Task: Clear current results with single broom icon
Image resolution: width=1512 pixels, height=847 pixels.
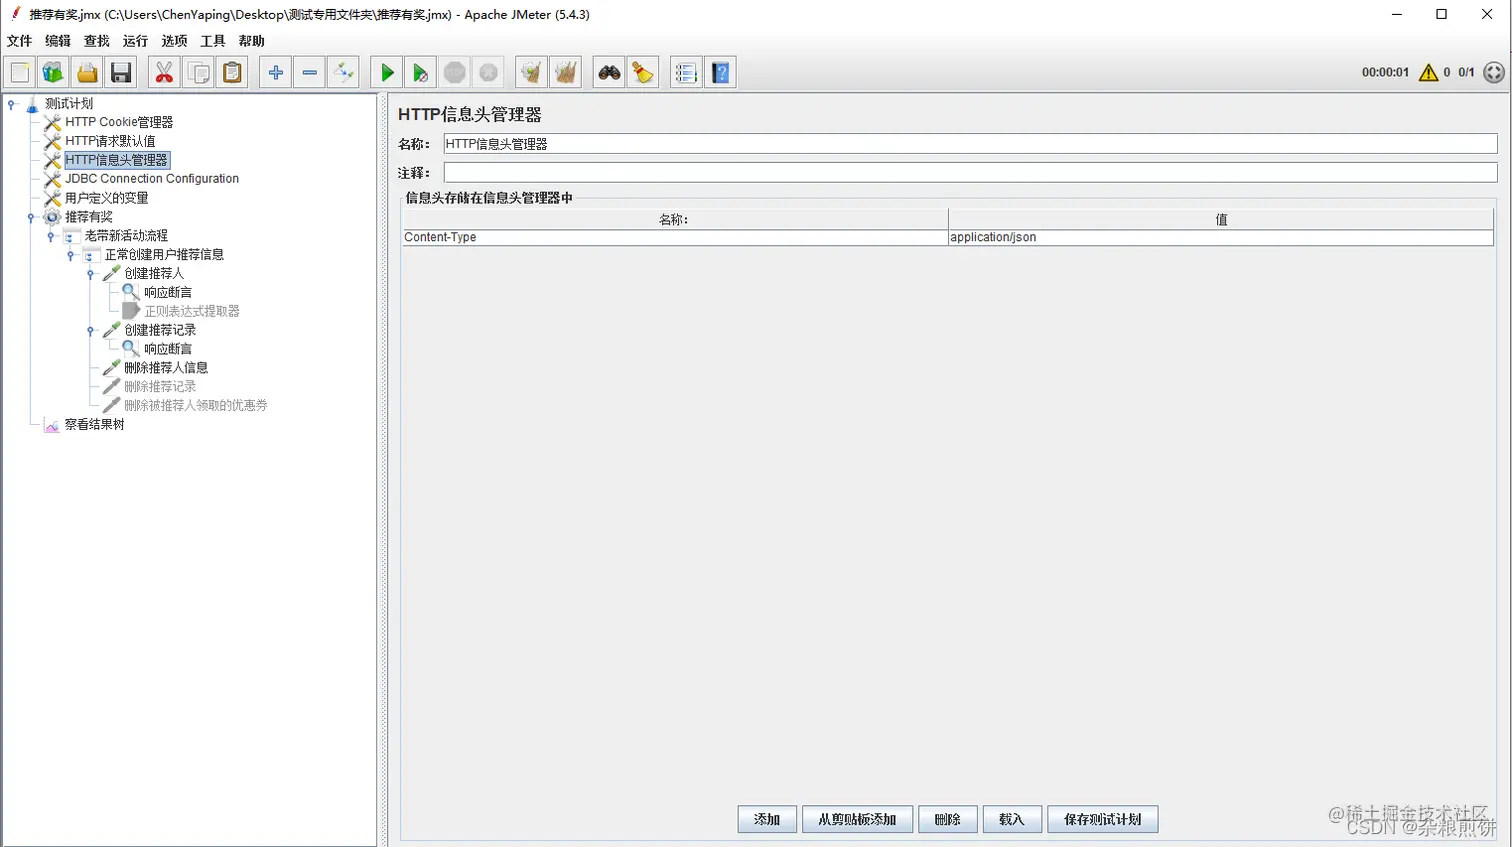Action: point(531,73)
